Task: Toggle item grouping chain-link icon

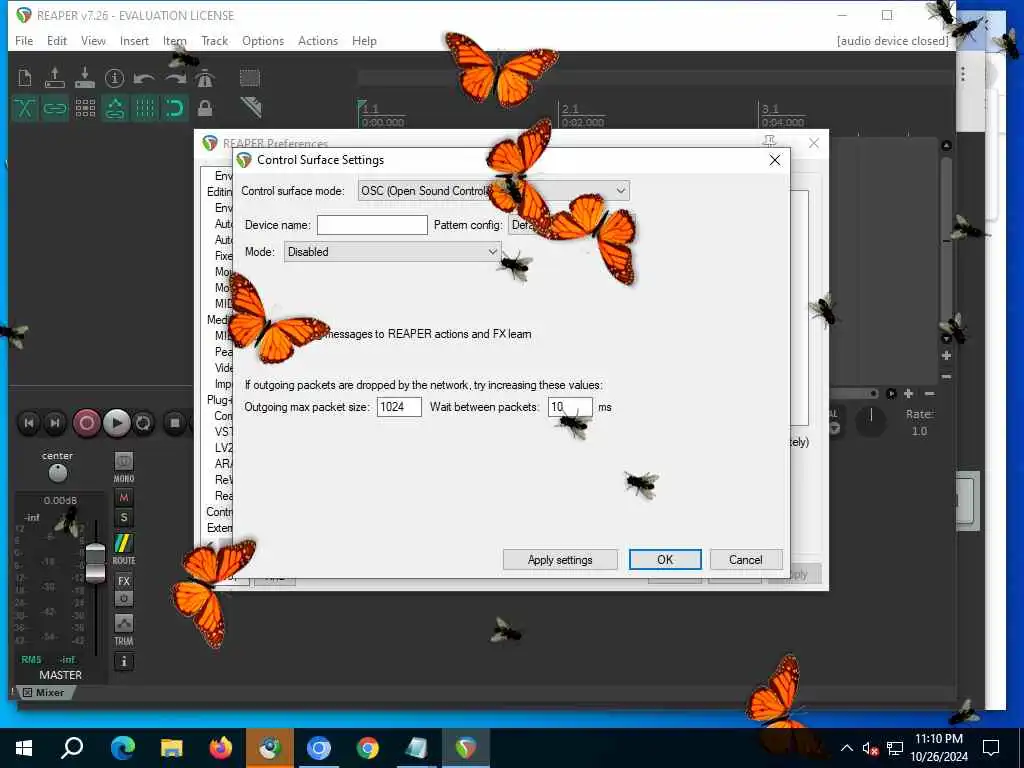Action: click(x=55, y=108)
